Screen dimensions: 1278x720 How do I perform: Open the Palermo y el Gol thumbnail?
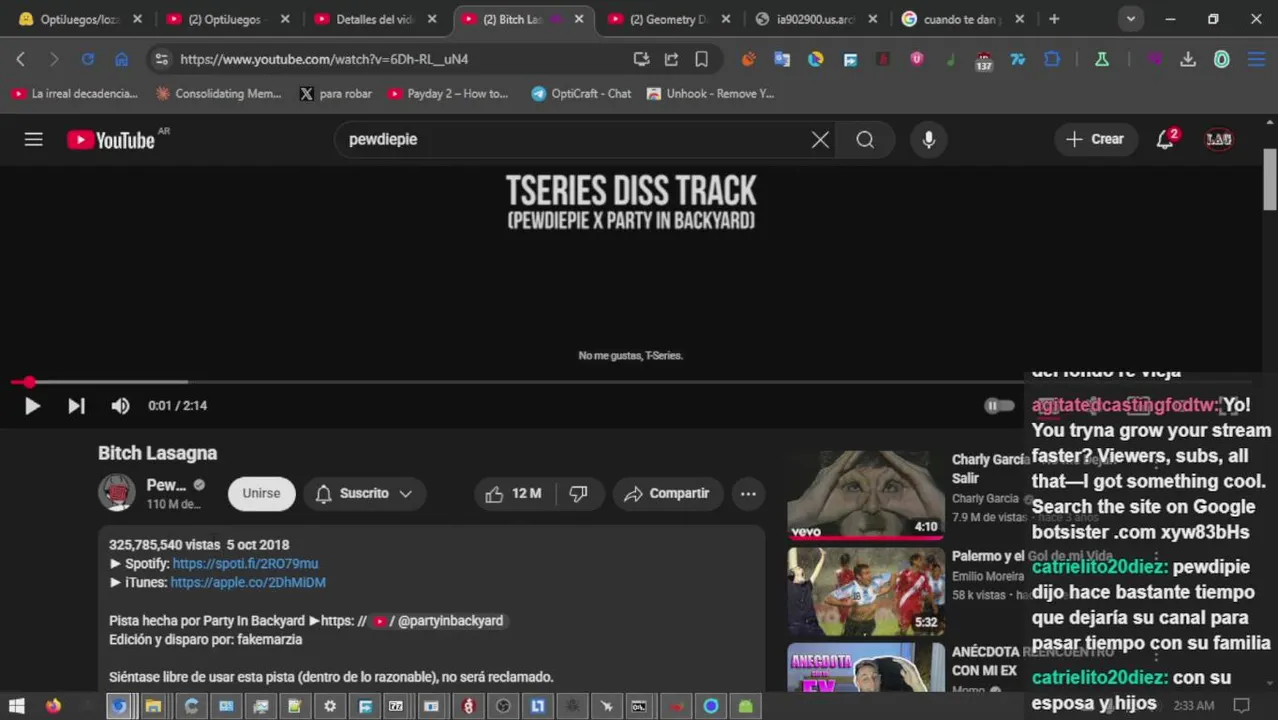pos(866,591)
